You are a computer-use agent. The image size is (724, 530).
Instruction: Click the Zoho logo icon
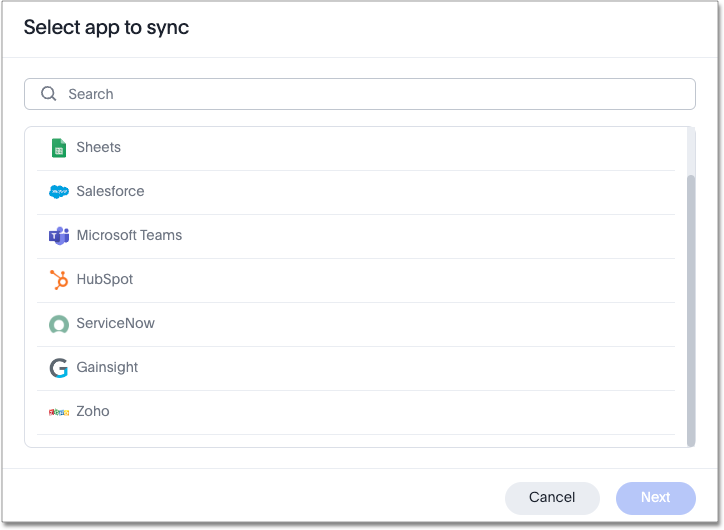59,412
